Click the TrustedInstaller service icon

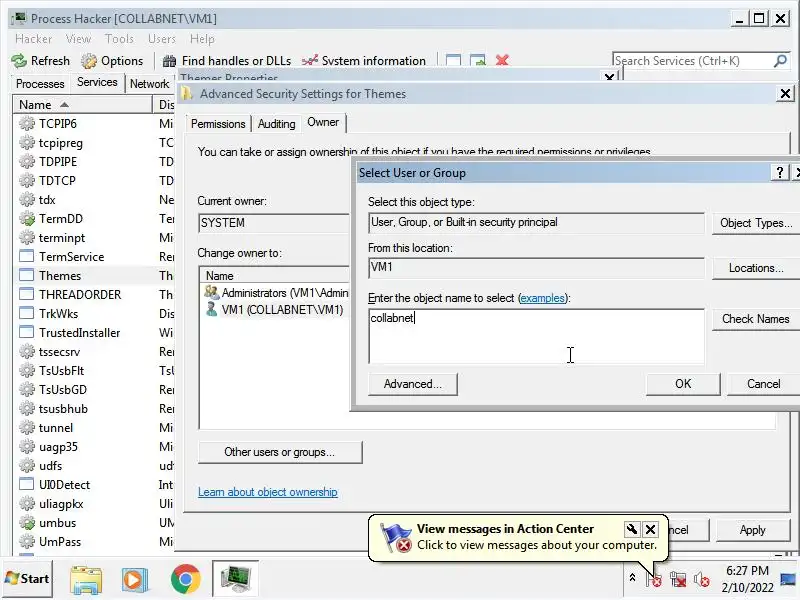pyautogui.click(x=27, y=332)
